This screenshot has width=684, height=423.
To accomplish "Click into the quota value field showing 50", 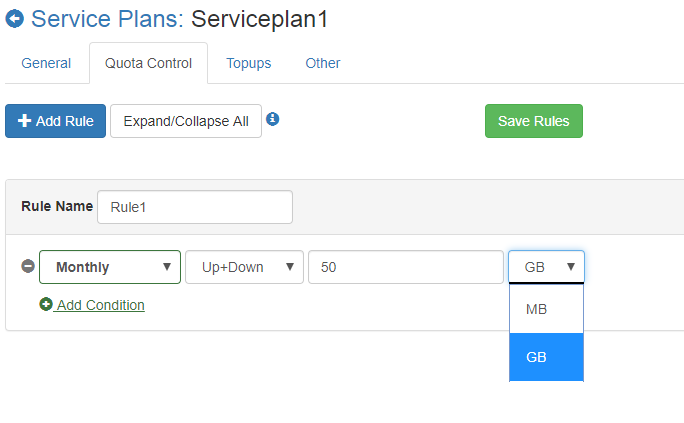I will 406,267.
